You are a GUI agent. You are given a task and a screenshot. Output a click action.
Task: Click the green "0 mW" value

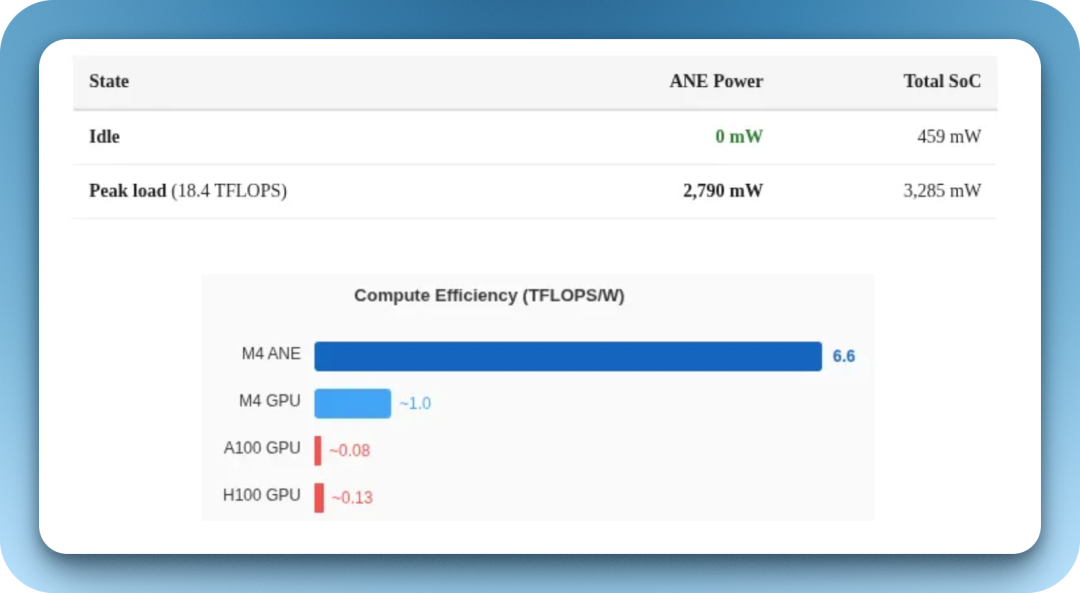[738, 136]
